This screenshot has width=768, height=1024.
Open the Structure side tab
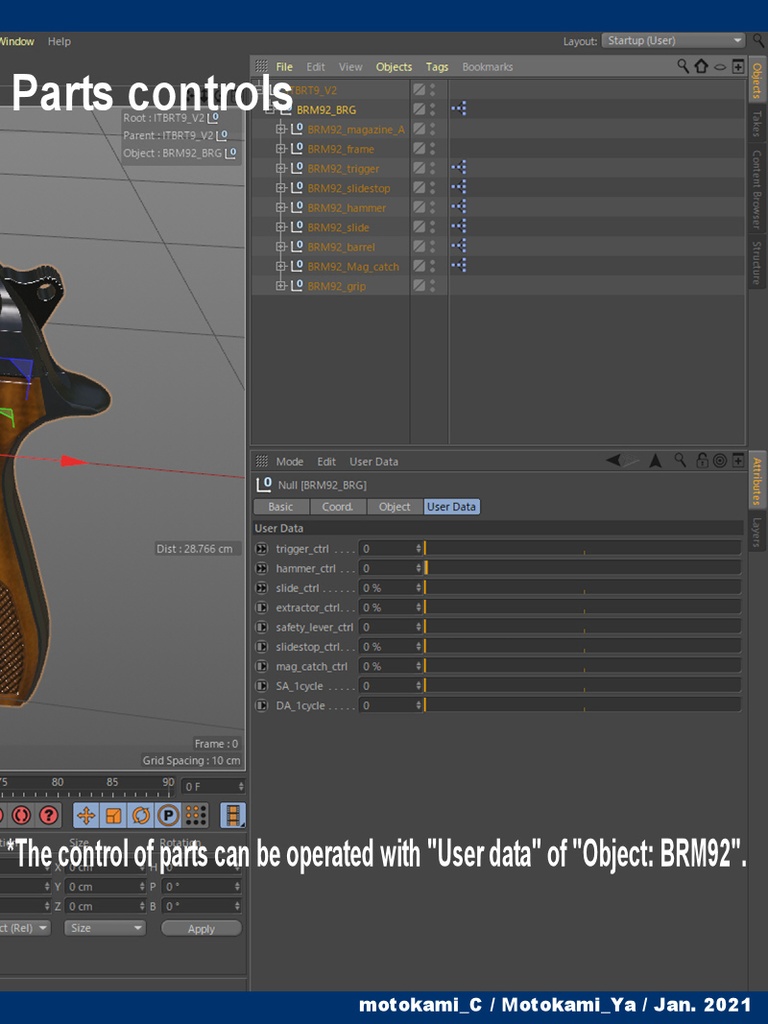click(x=757, y=263)
